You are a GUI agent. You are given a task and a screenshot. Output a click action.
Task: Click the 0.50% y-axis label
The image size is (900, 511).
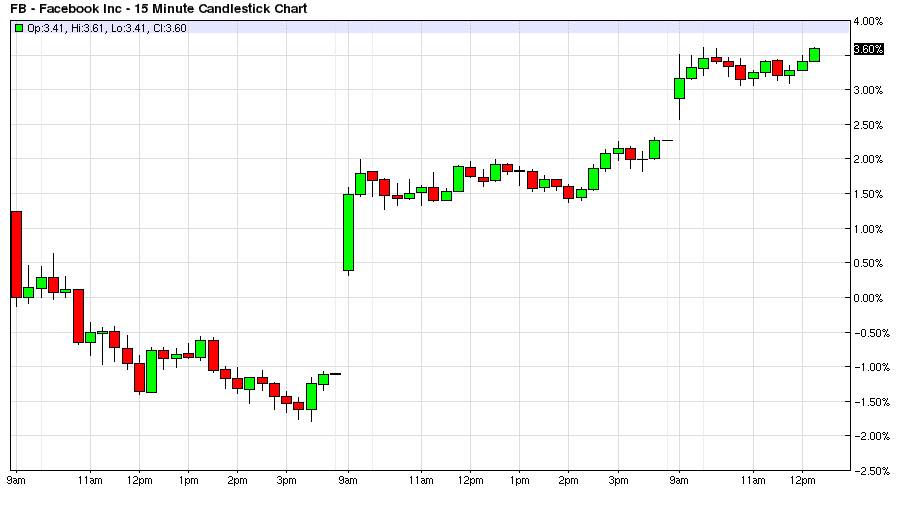click(868, 264)
